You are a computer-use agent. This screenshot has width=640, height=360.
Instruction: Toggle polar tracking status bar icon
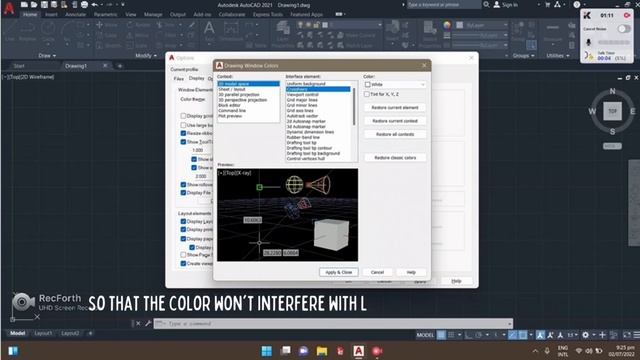point(479,335)
